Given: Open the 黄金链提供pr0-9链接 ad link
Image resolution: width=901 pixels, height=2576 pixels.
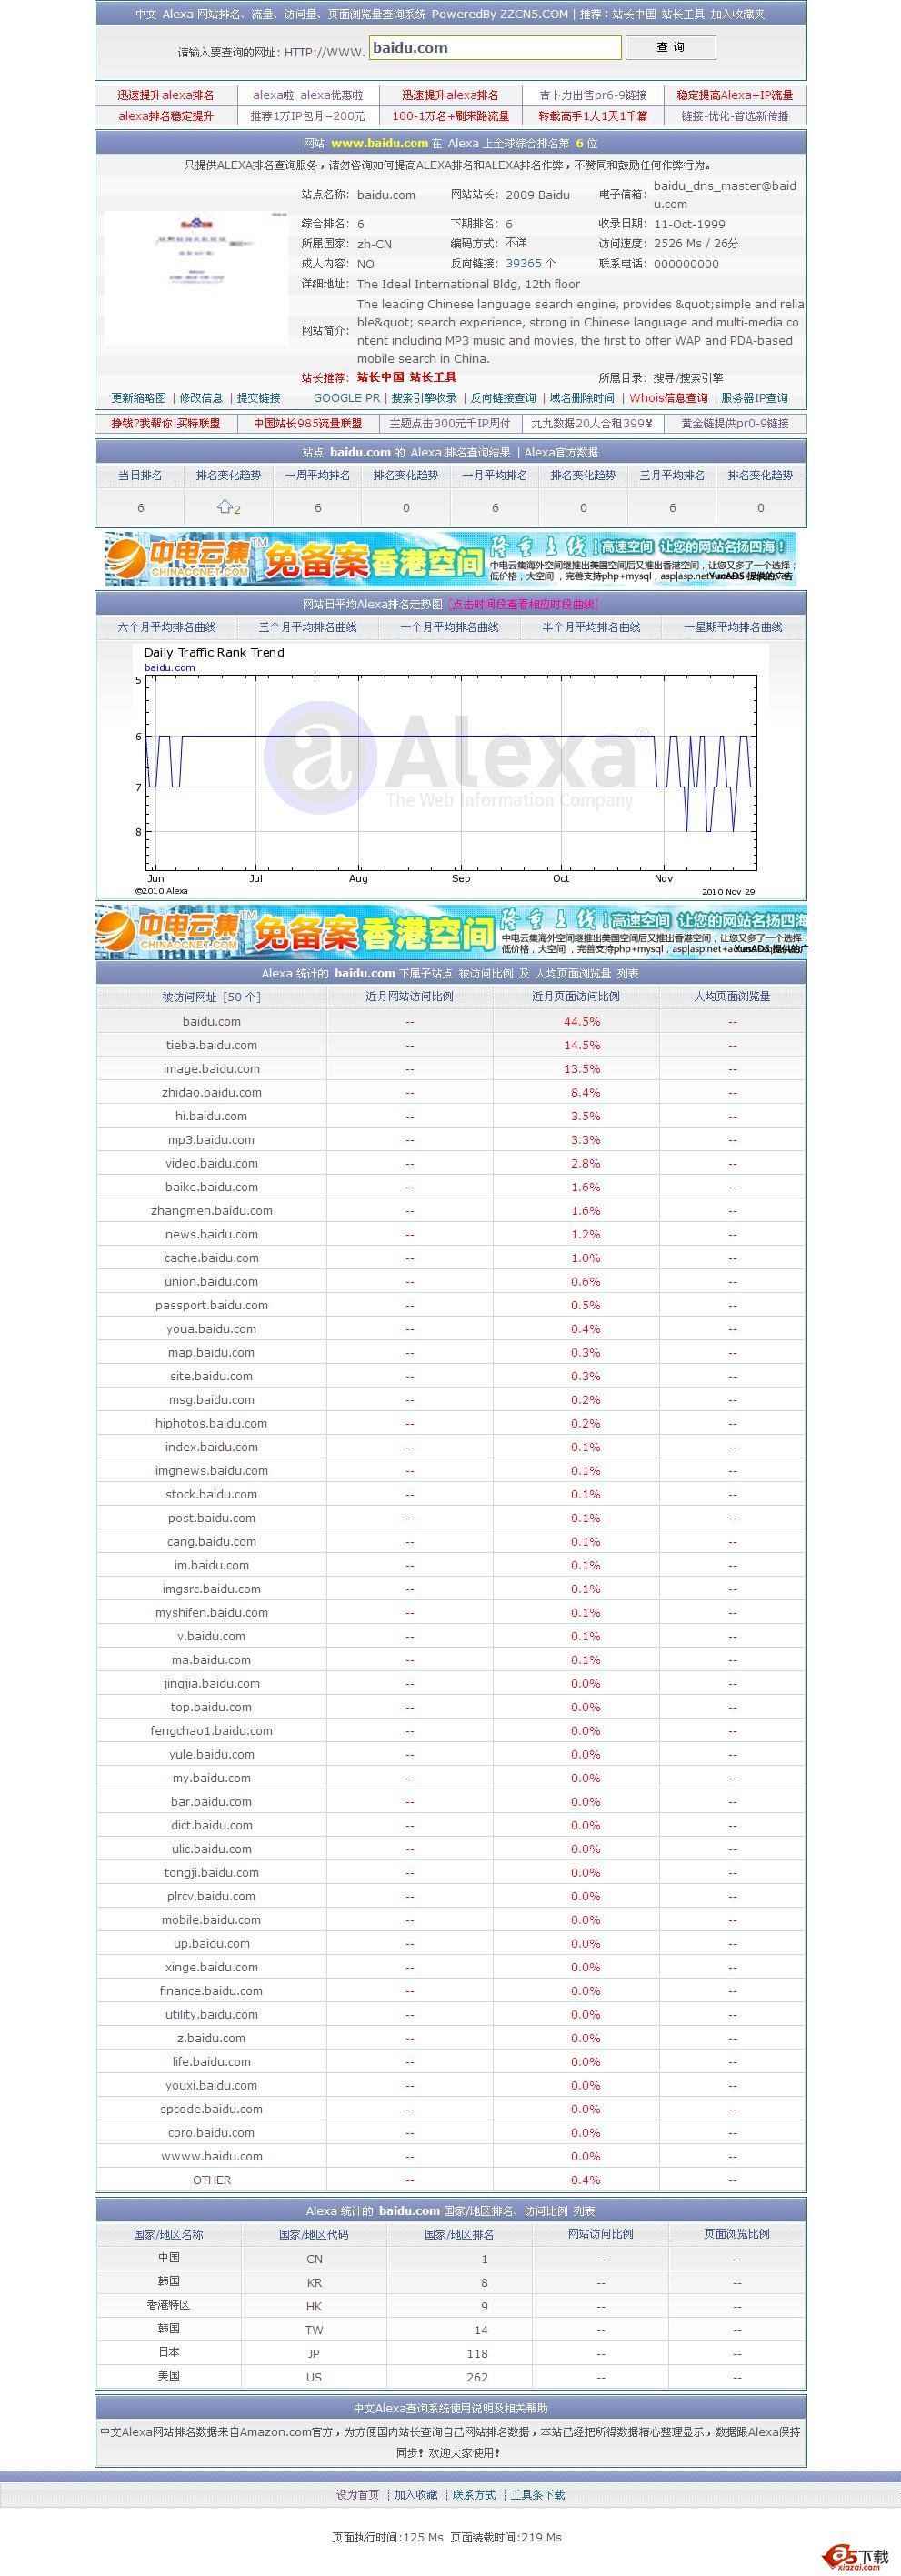Looking at the screenshot, I should coord(735,423).
